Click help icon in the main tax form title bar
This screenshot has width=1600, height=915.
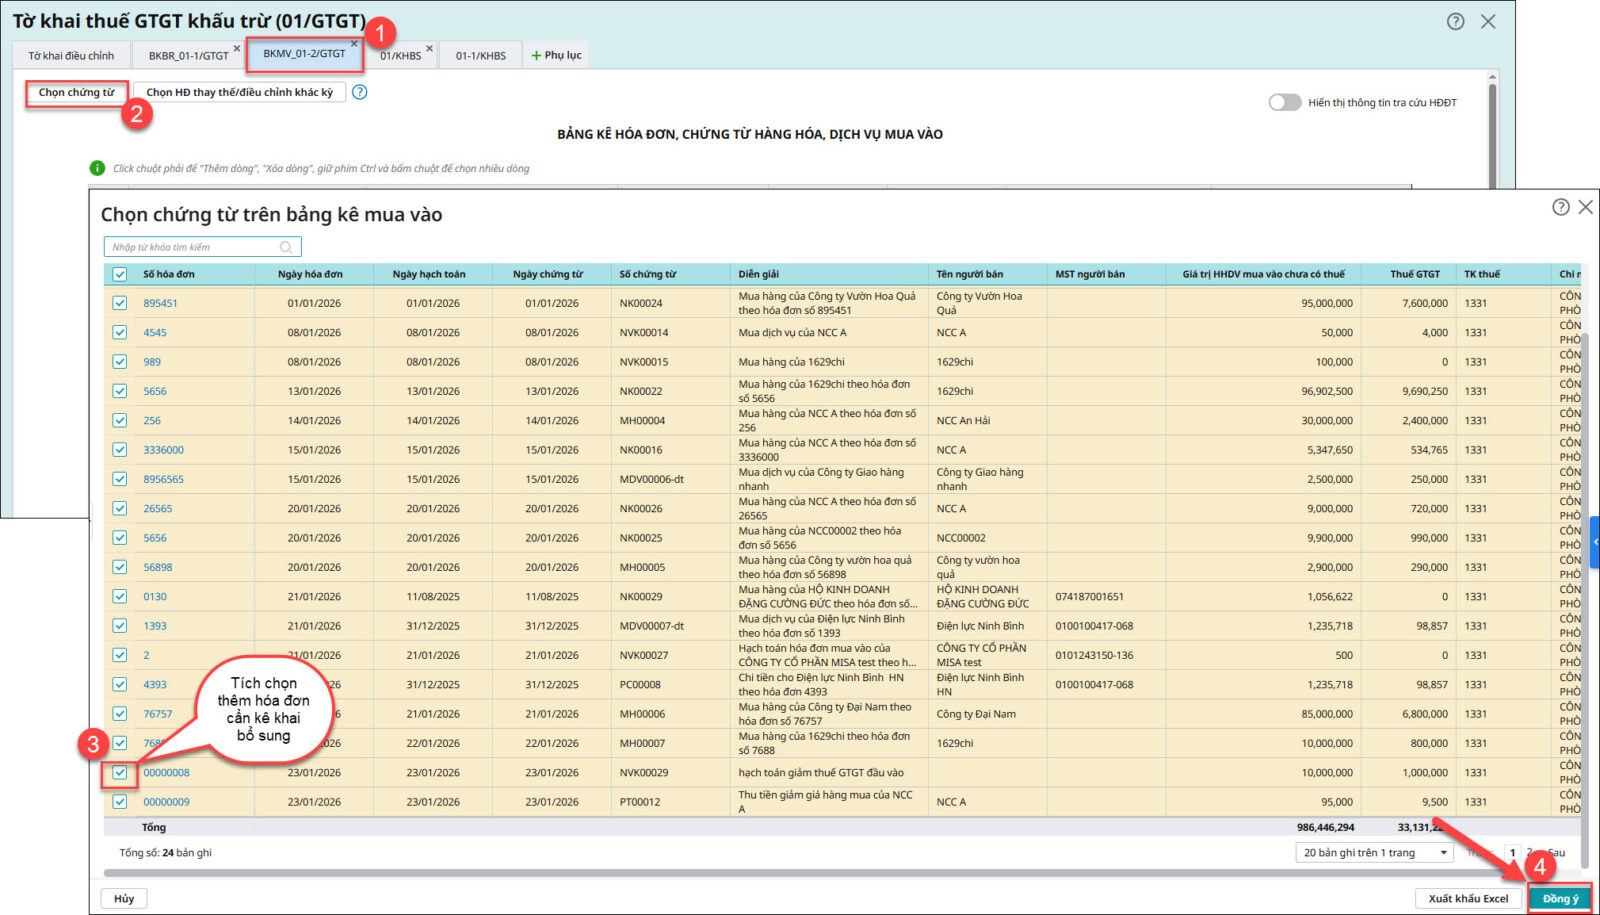click(1455, 21)
